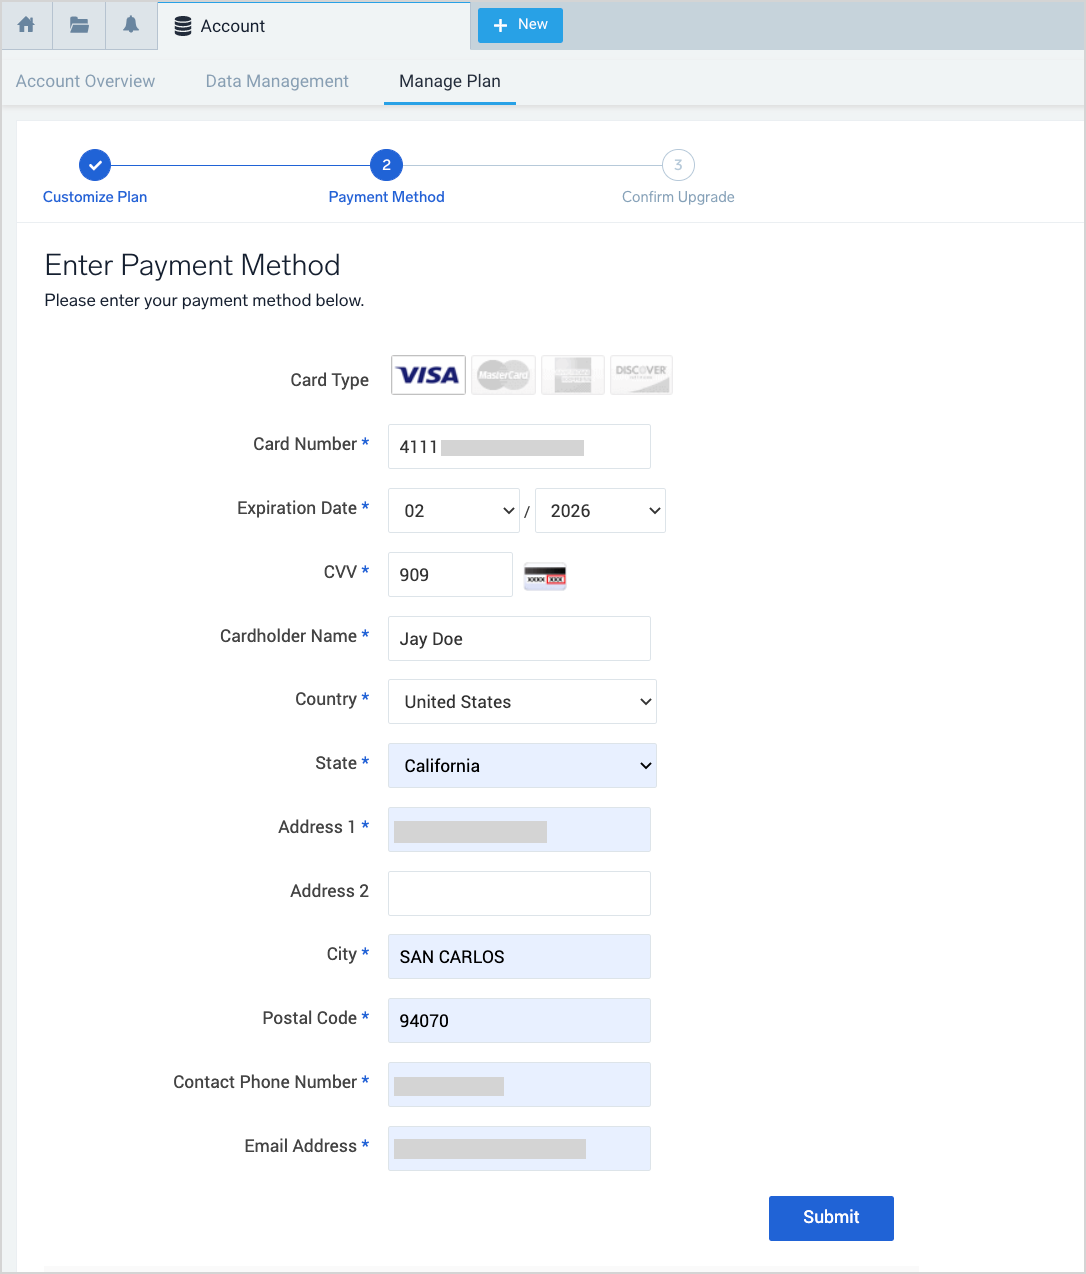The width and height of the screenshot is (1086, 1274).
Task: Switch to Data Management tab
Action: (x=277, y=81)
